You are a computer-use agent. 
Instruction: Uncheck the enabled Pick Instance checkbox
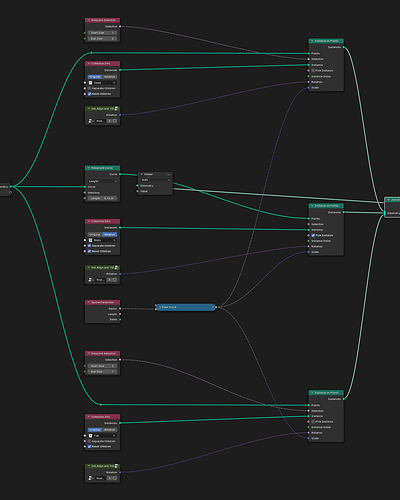pyautogui.click(x=313, y=235)
